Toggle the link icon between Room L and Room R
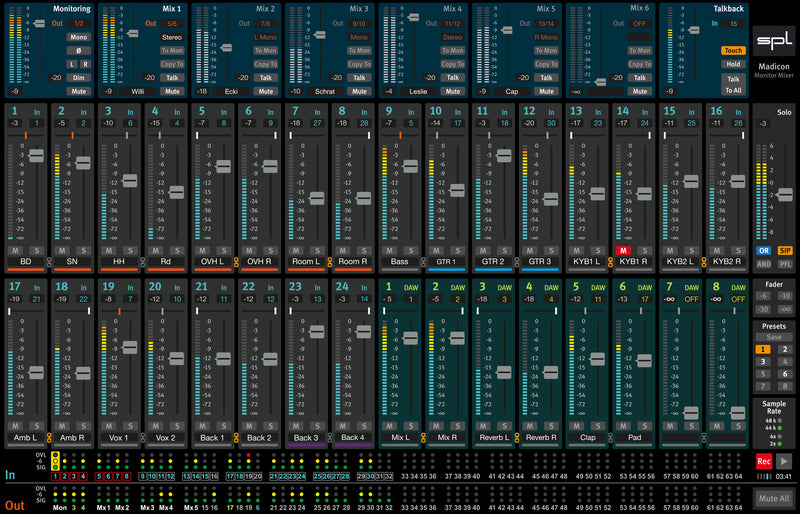Viewport: 800px width, 514px height. tap(330, 262)
